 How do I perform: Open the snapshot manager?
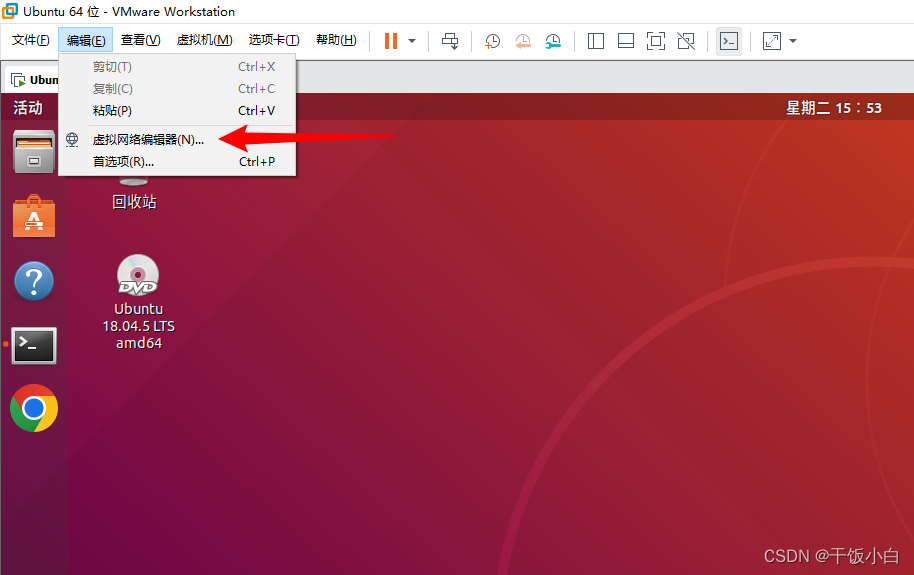[x=553, y=41]
